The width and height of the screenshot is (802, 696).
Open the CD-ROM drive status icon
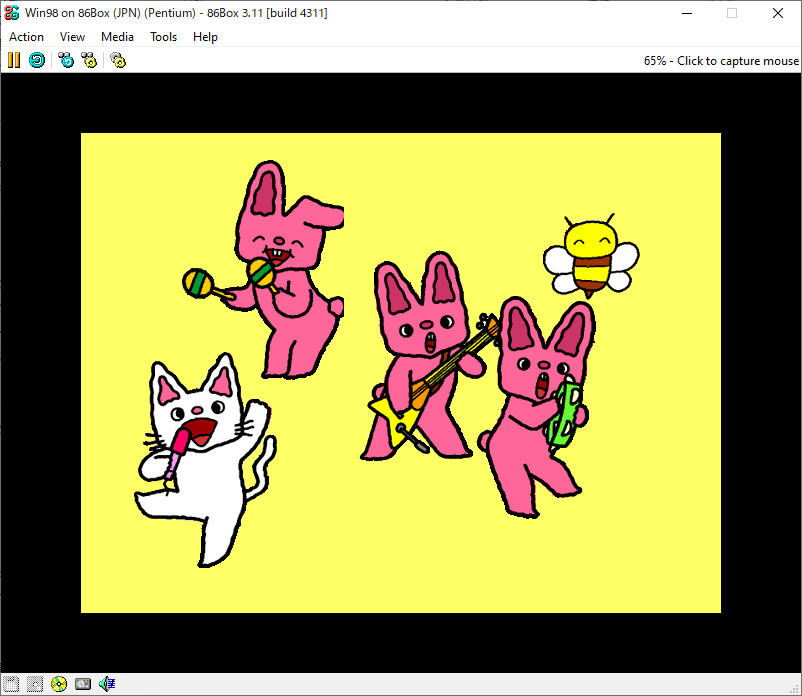tap(59, 684)
